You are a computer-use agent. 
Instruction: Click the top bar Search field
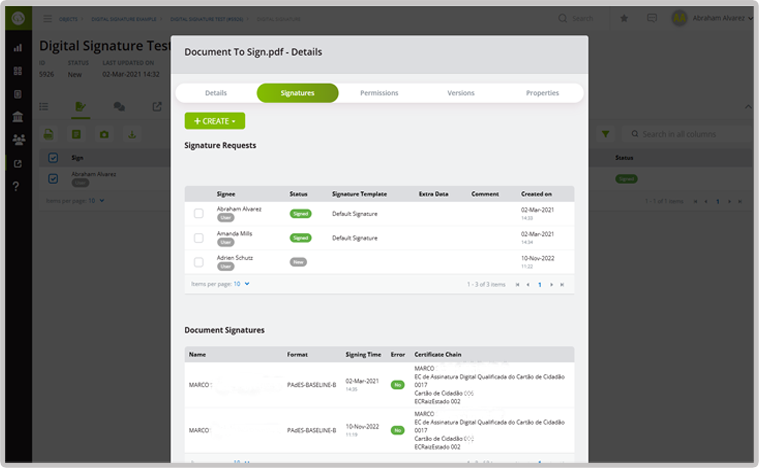583,18
